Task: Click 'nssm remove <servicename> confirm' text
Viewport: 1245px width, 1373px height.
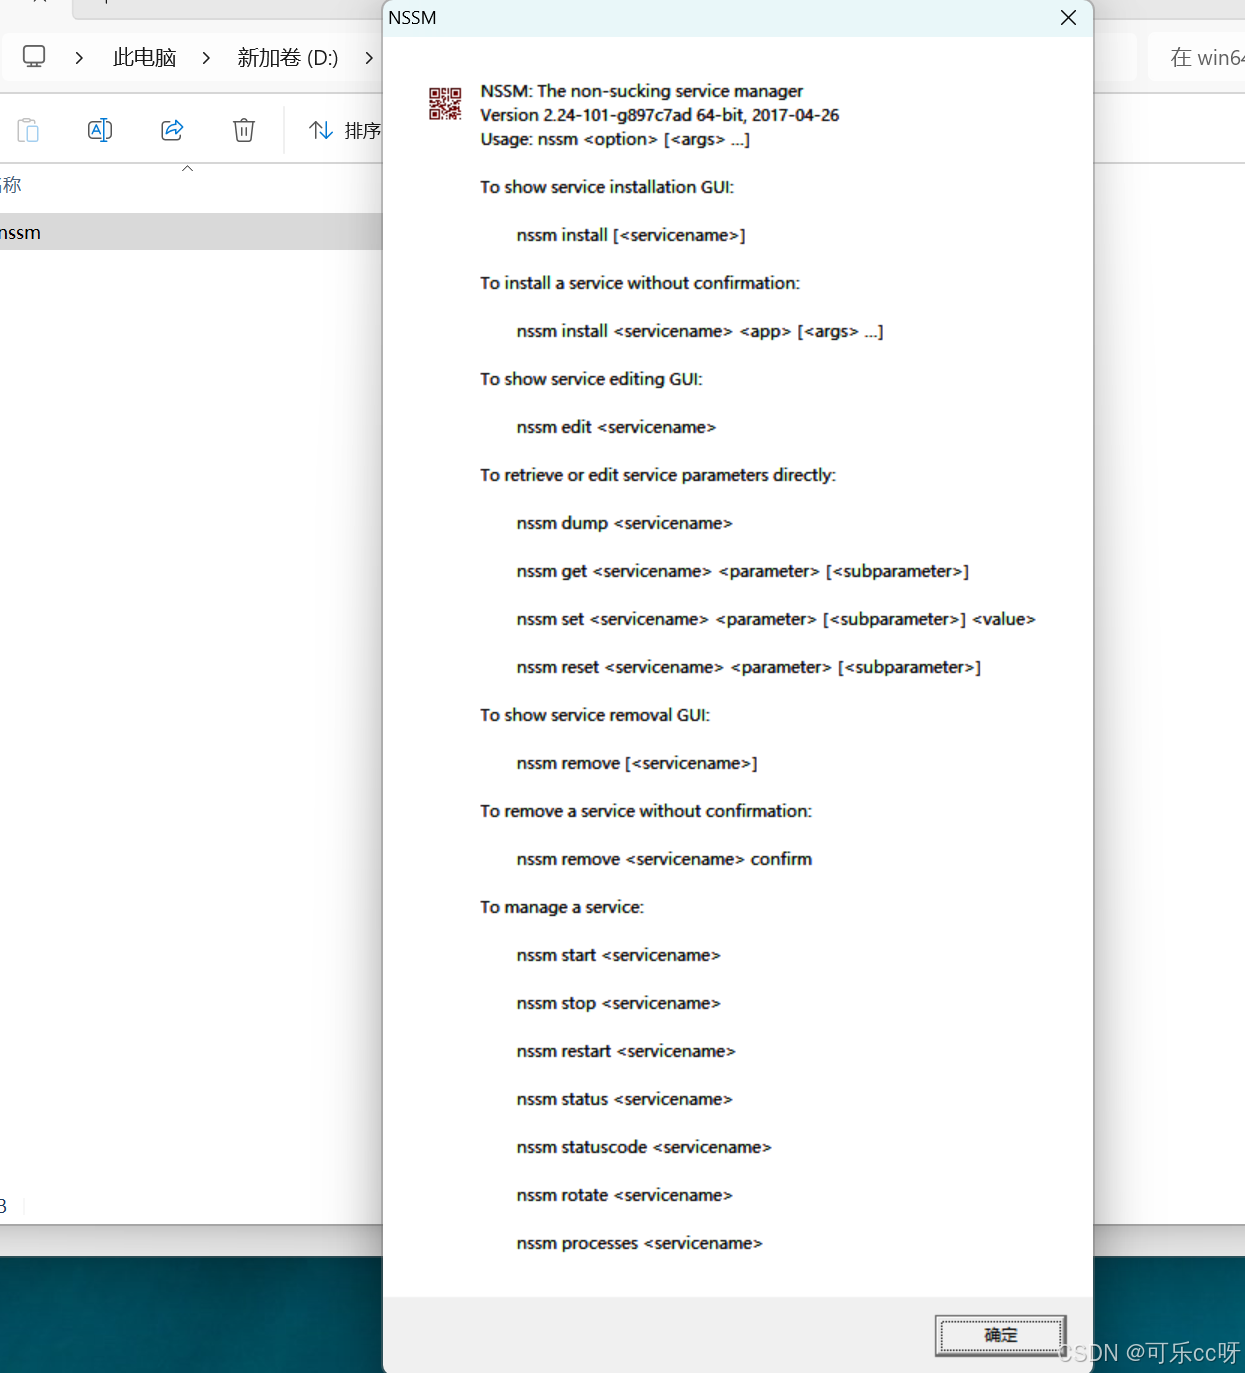Action: [664, 859]
